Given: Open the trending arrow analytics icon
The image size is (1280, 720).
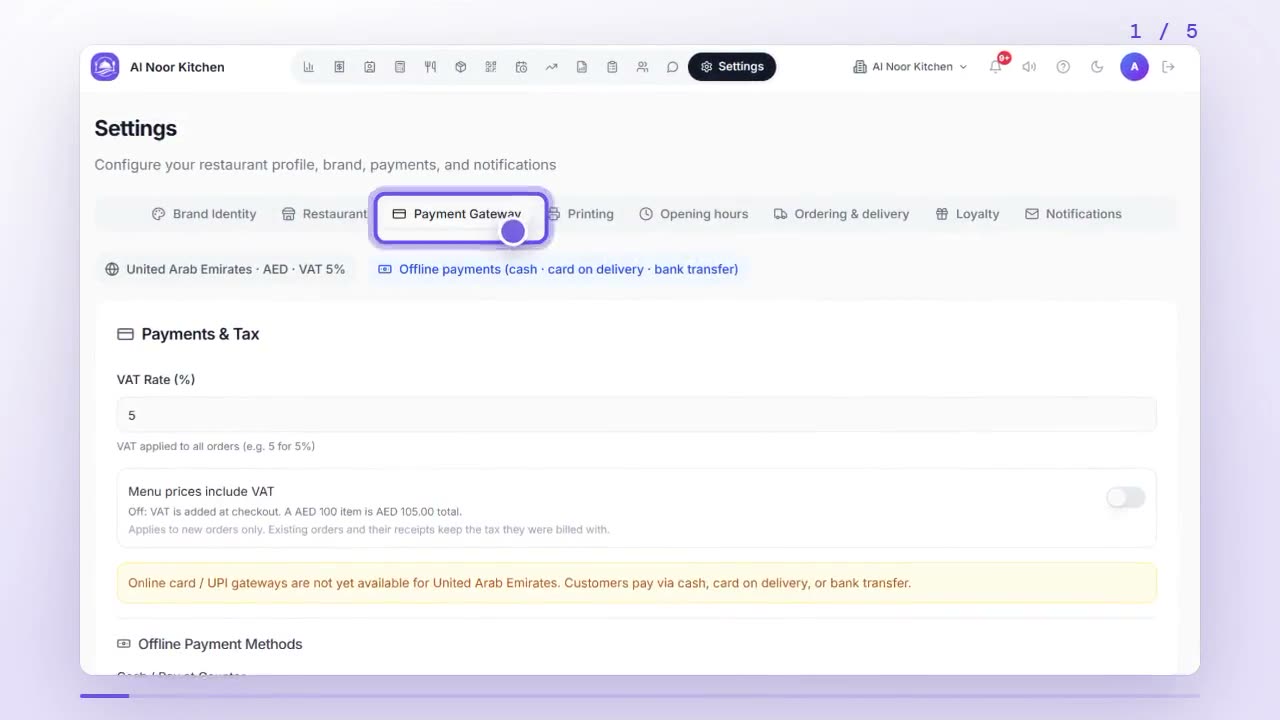Looking at the screenshot, I should pyautogui.click(x=551, y=67).
